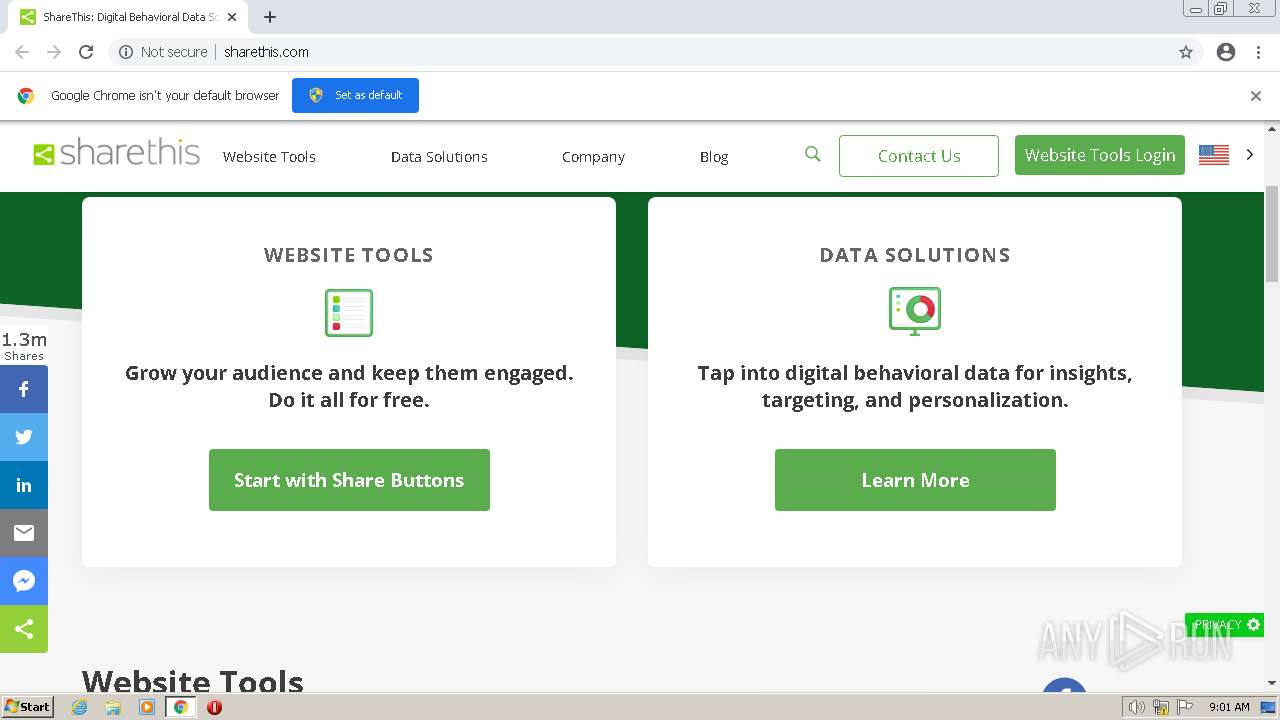1280x720 pixels.
Task: Go forward to the next page
Action: (54, 52)
